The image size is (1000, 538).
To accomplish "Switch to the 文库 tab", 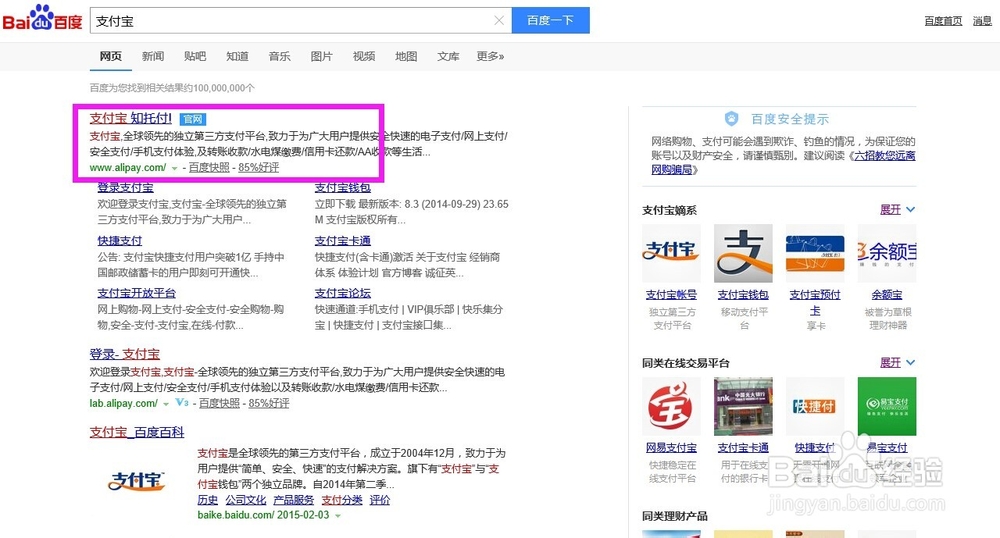I will pyautogui.click(x=448, y=56).
